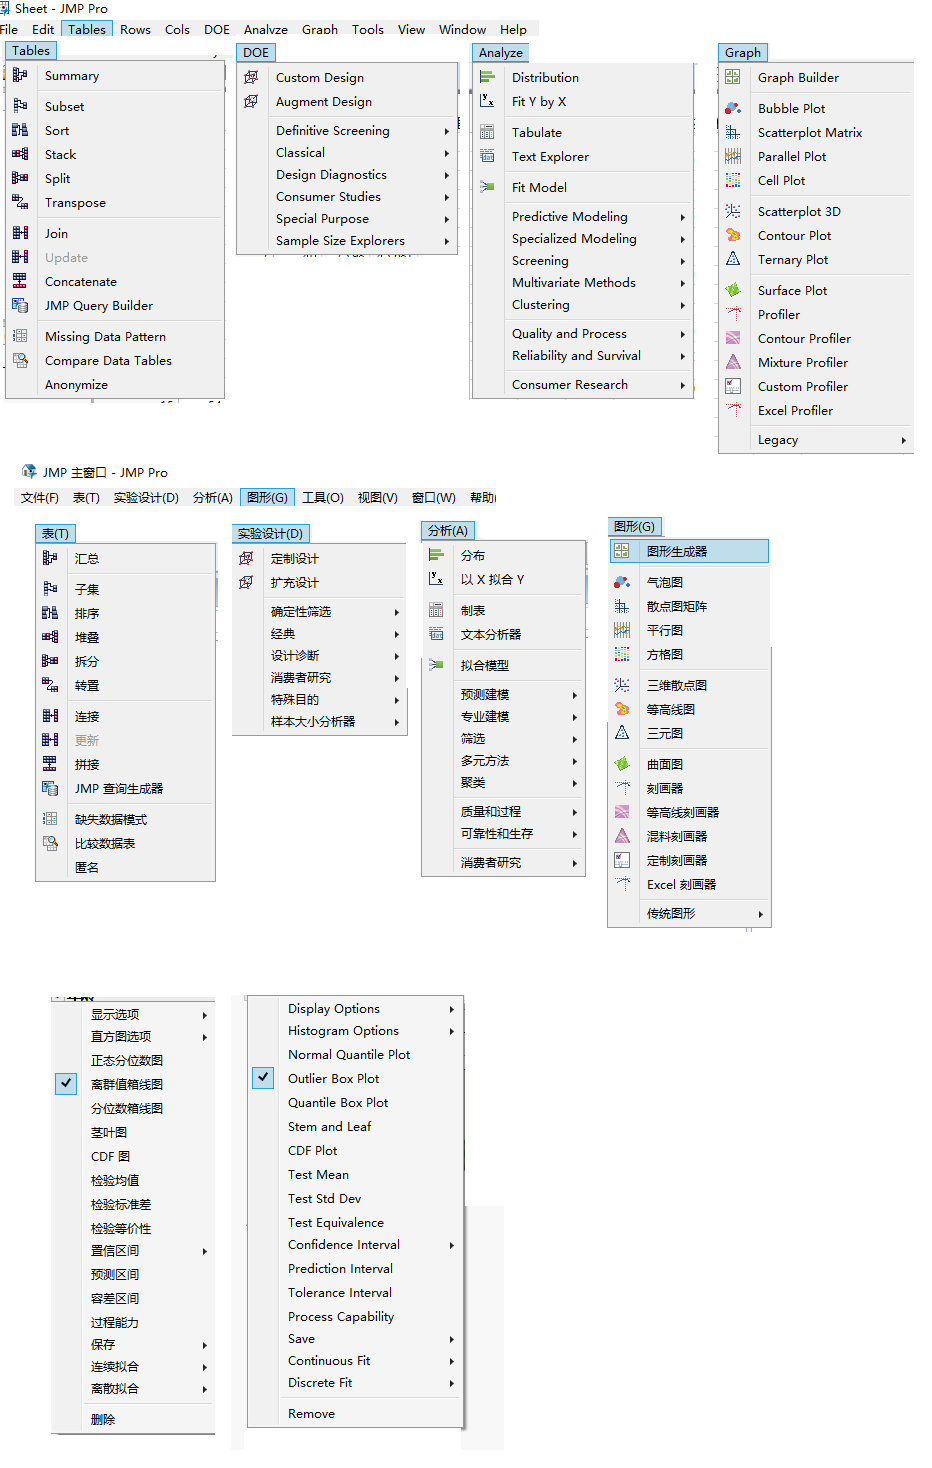Open the 图形(G) menu in Chinese menu bar
Viewport: 932px width, 1468px height.
(x=267, y=497)
